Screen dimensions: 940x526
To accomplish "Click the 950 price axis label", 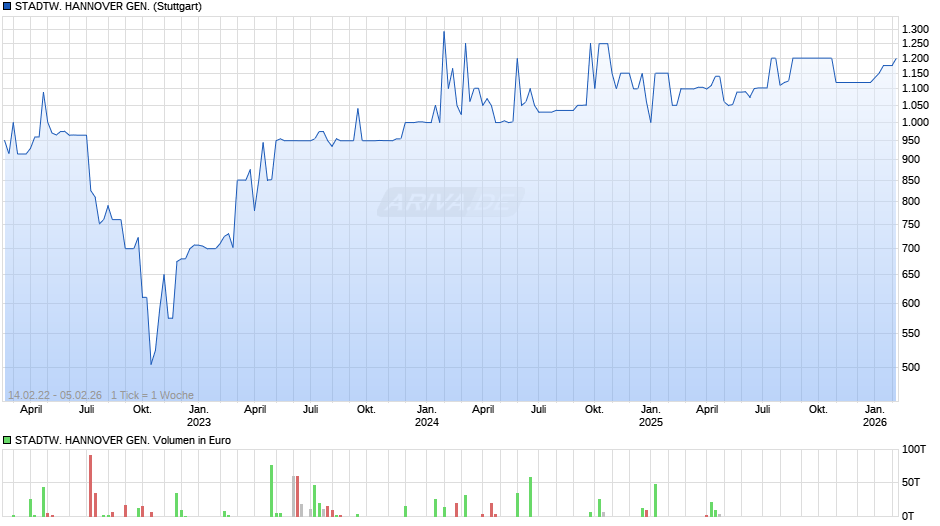I will click(x=911, y=140).
